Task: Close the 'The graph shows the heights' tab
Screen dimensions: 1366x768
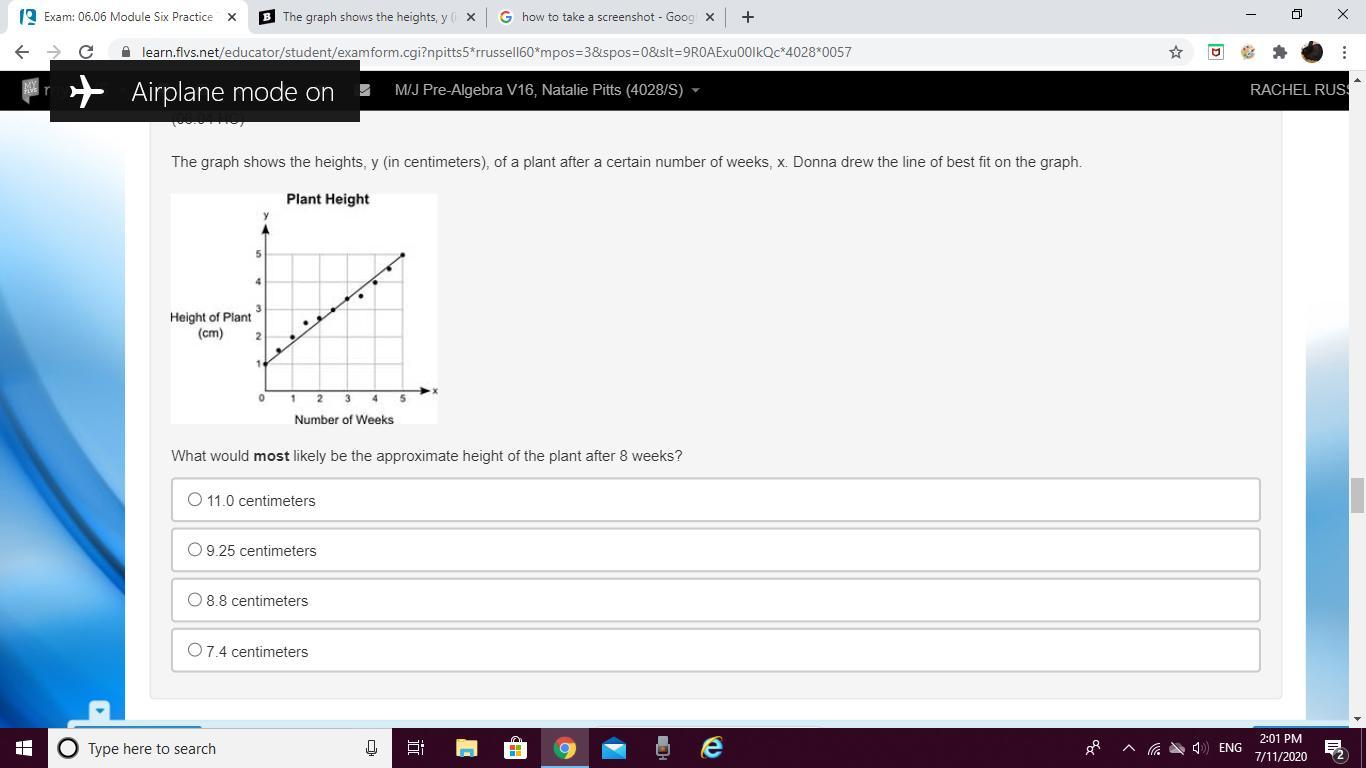Action: point(471,17)
